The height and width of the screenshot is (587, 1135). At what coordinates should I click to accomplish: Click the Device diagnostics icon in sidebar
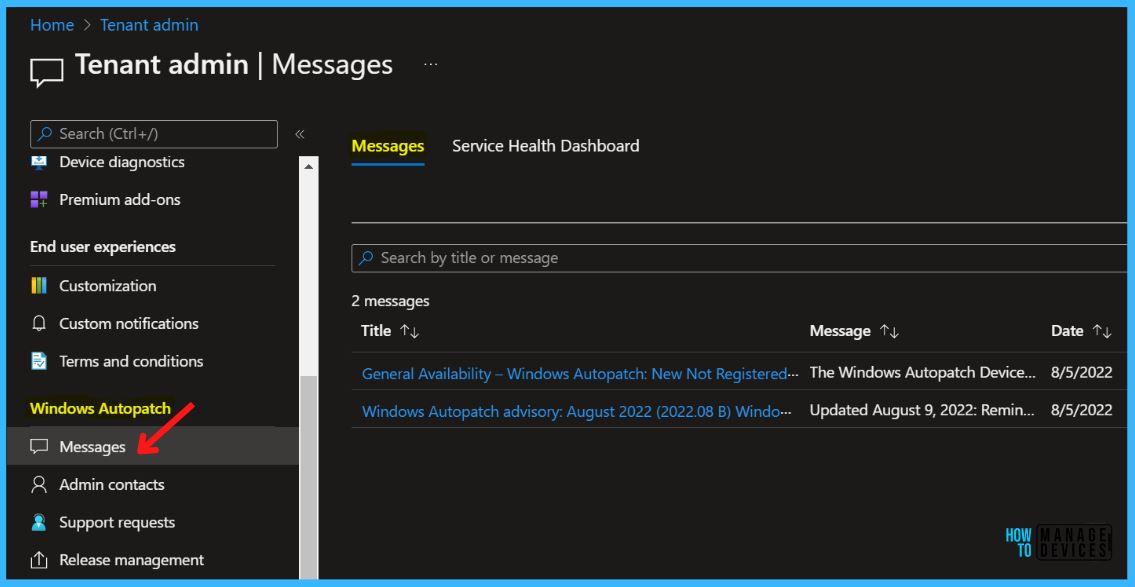click(39, 162)
